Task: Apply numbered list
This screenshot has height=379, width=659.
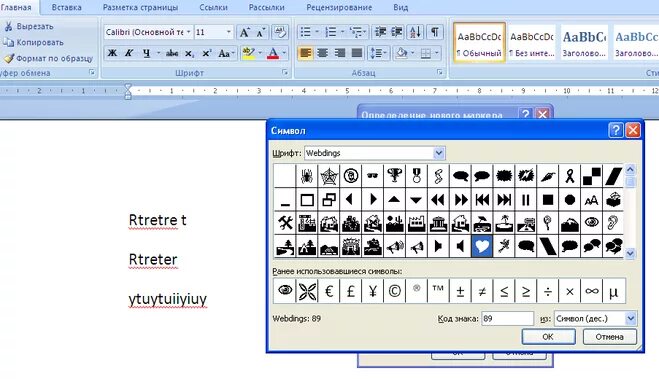Action: [x=331, y=32]
